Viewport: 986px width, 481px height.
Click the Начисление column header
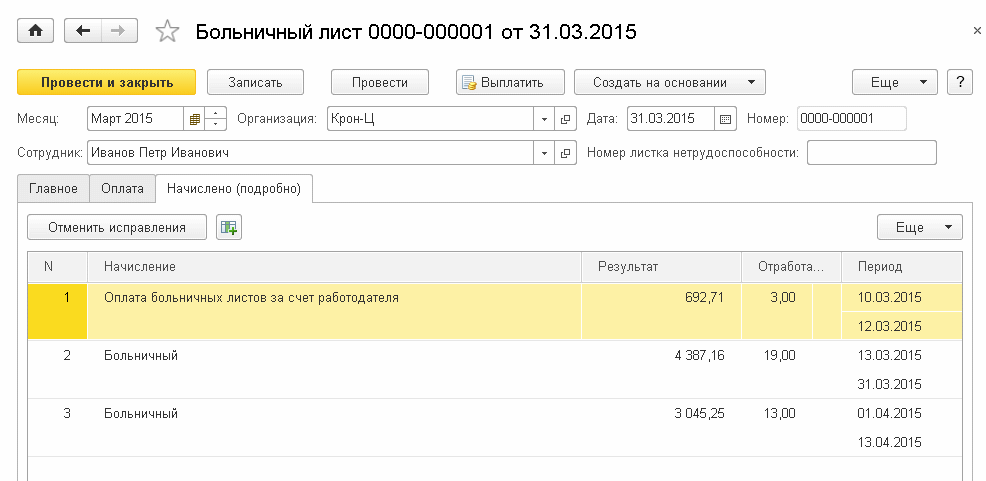click(334, 267)
